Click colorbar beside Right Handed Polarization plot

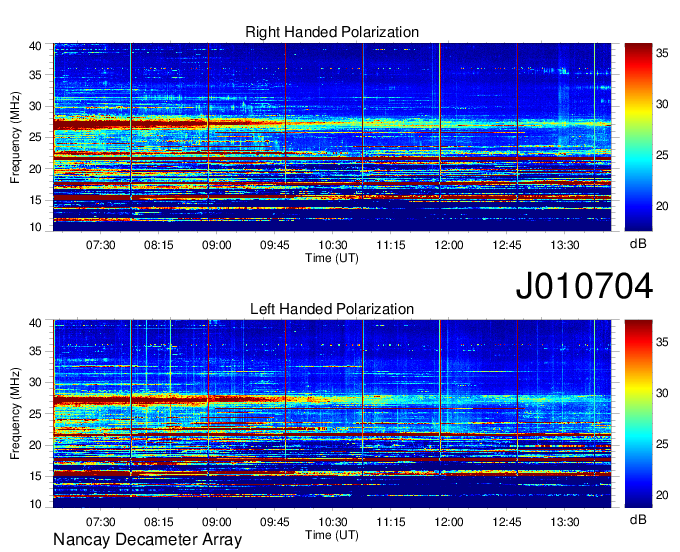pyautogui.click(x=638, y=137)
